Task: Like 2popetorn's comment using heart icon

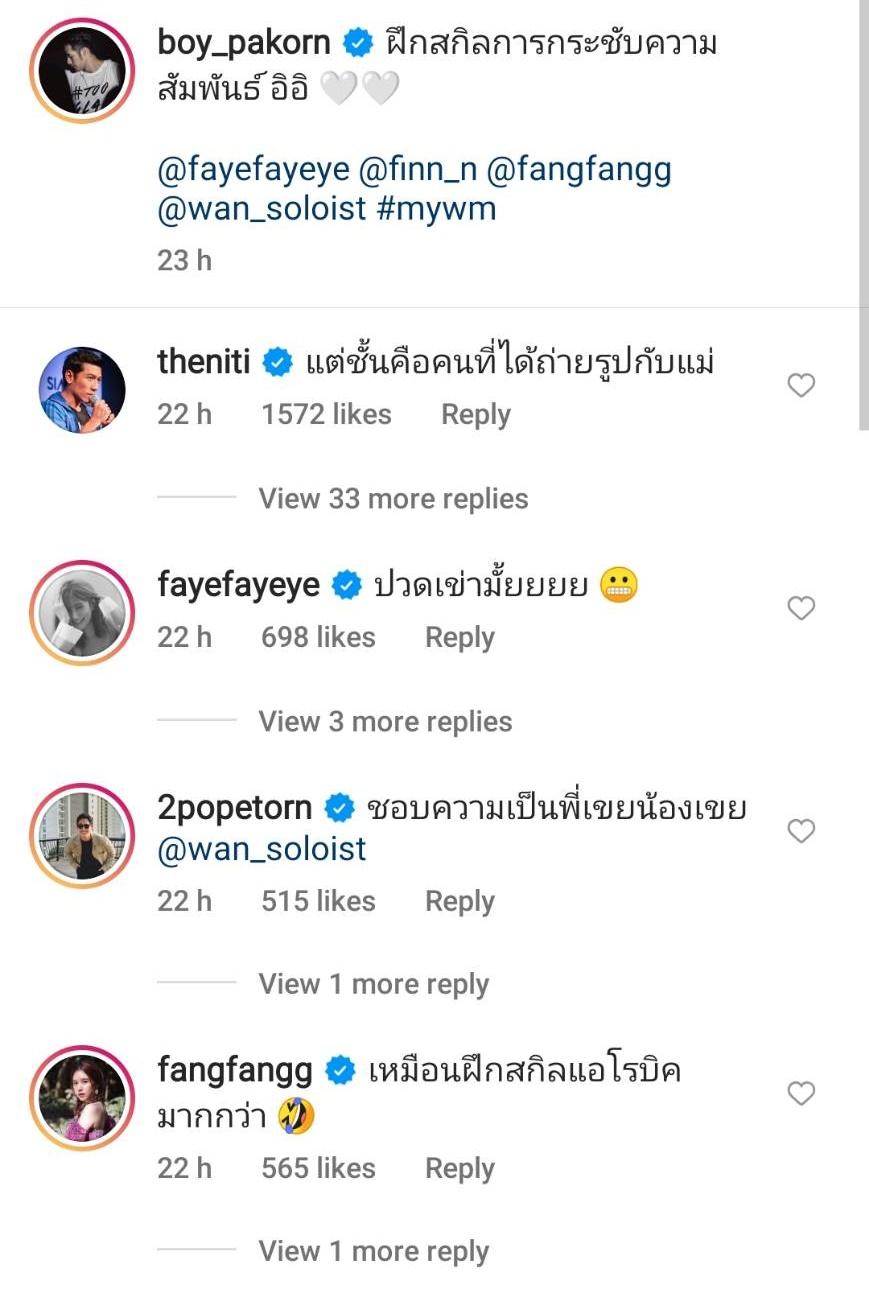Action: (801, 831)
